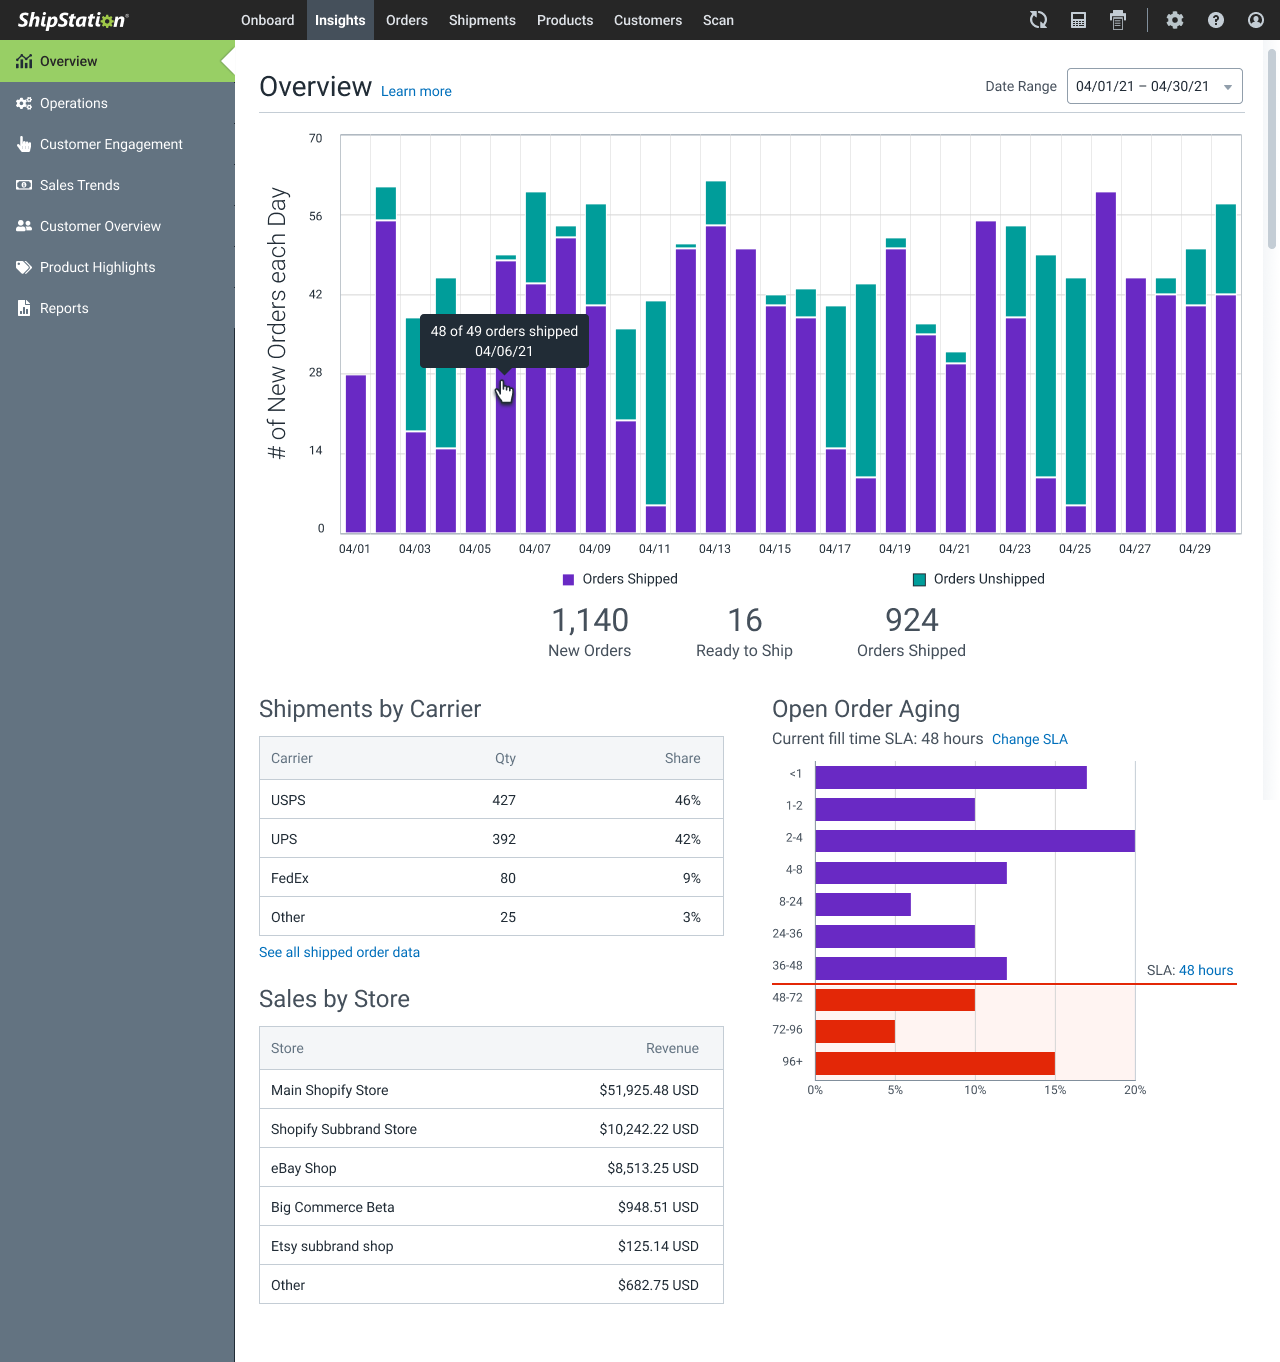This screenshot has width=1280, height=1362.
Task: Click the Change SLA link
Action: pyautogui.click(x=1030, y=739)
